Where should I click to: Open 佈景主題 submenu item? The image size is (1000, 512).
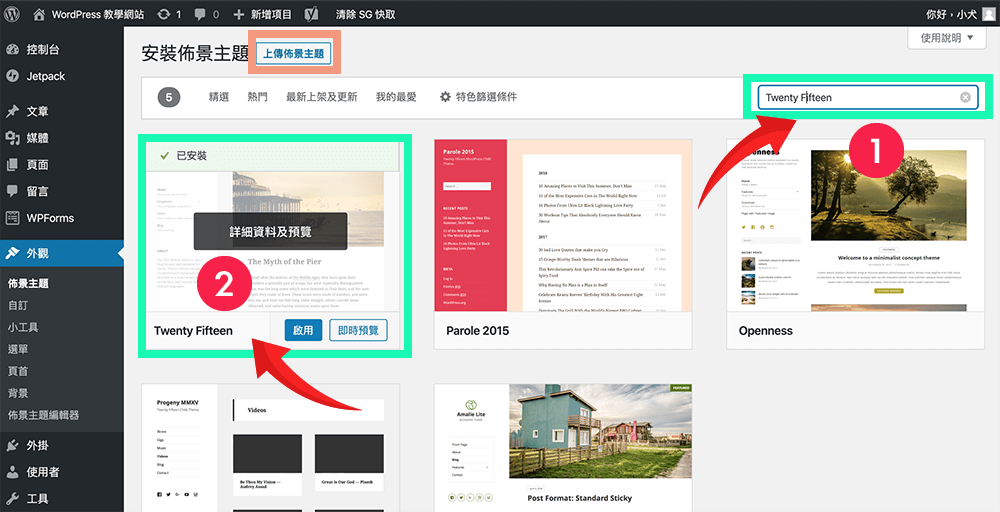[x=28, y=284]
